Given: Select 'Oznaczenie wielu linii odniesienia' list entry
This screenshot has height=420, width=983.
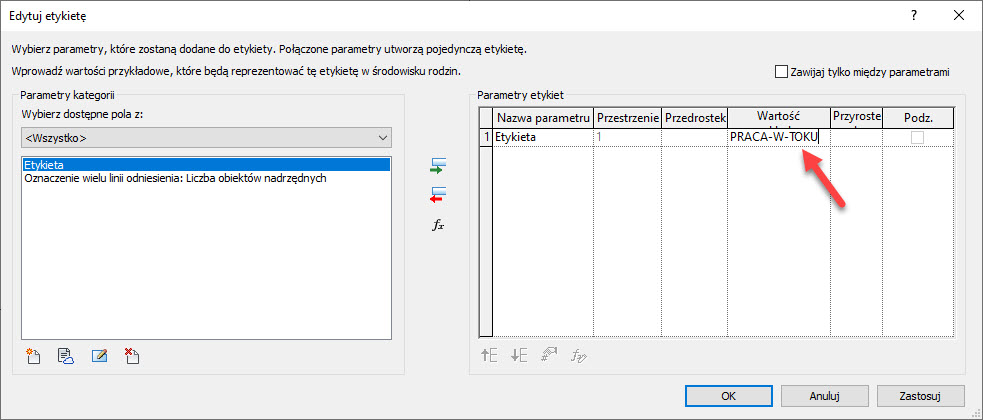Looking at the screenshot, I should tap(174, 179).
